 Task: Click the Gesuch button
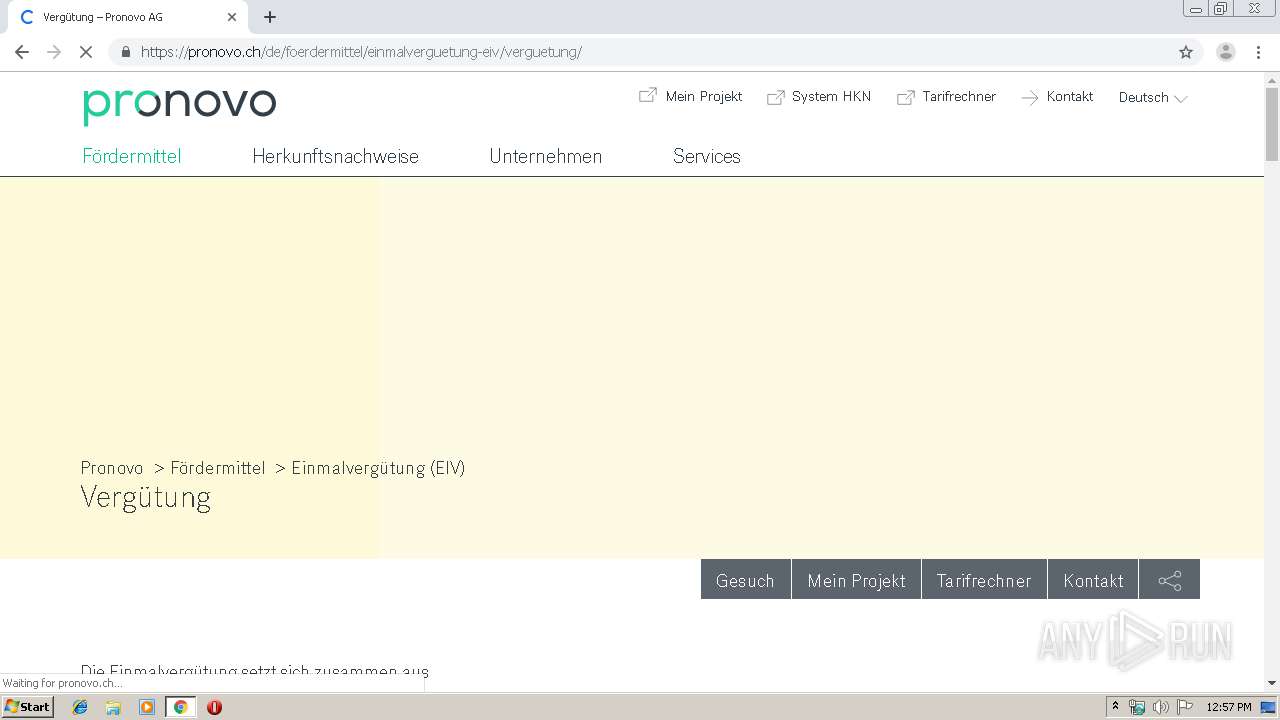[x=745, y=580]
